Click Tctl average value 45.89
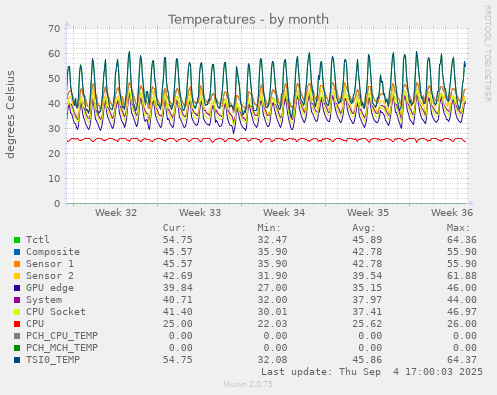Screen dimensions: 497x395 coord(367,240)
